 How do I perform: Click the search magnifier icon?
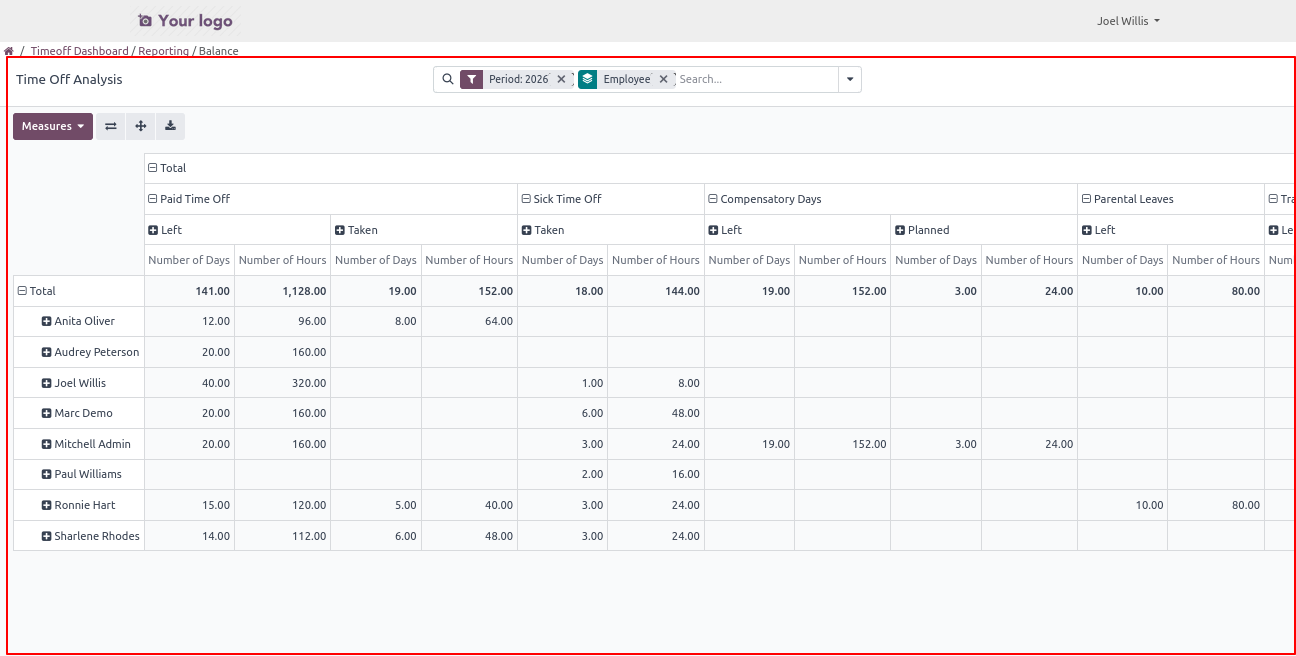447,79
